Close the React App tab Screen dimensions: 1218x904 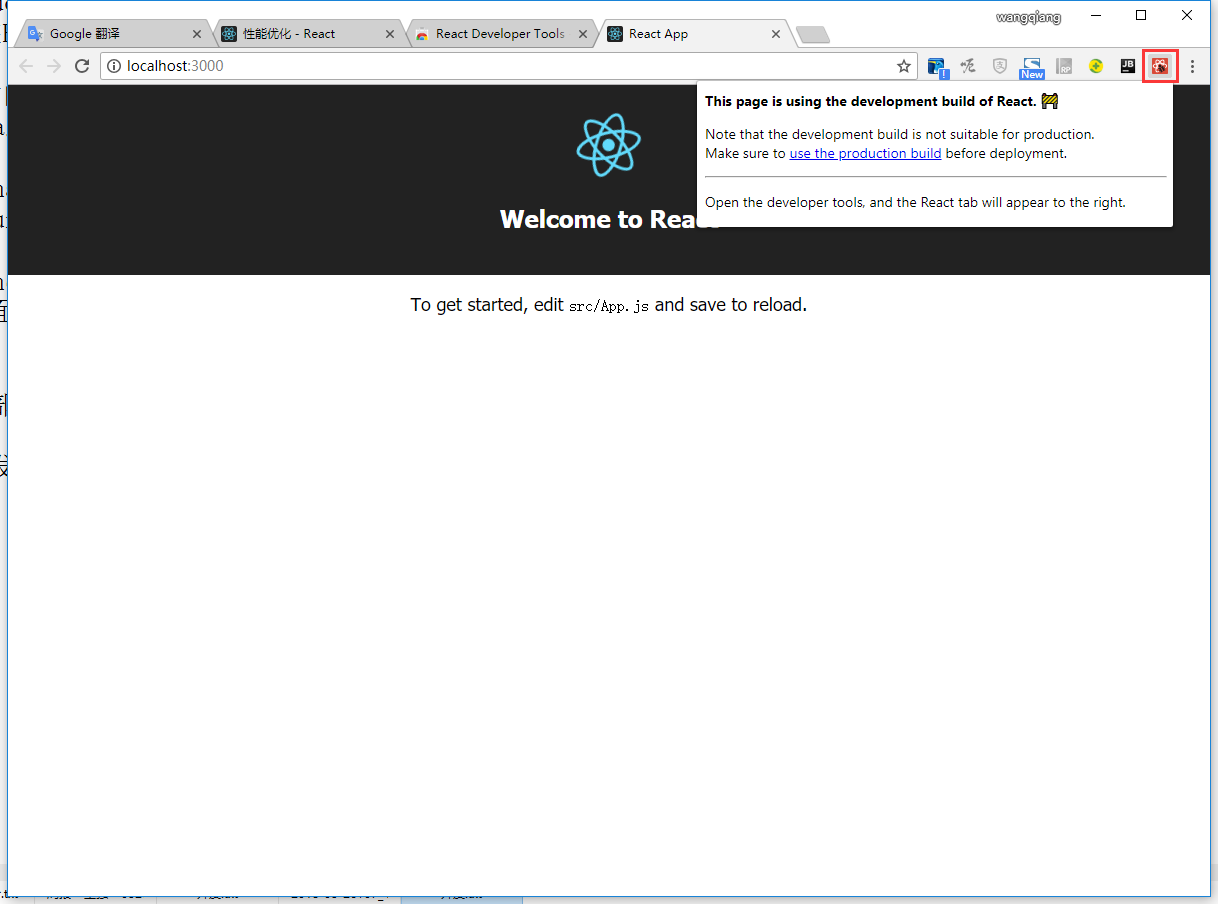(776, 34)
